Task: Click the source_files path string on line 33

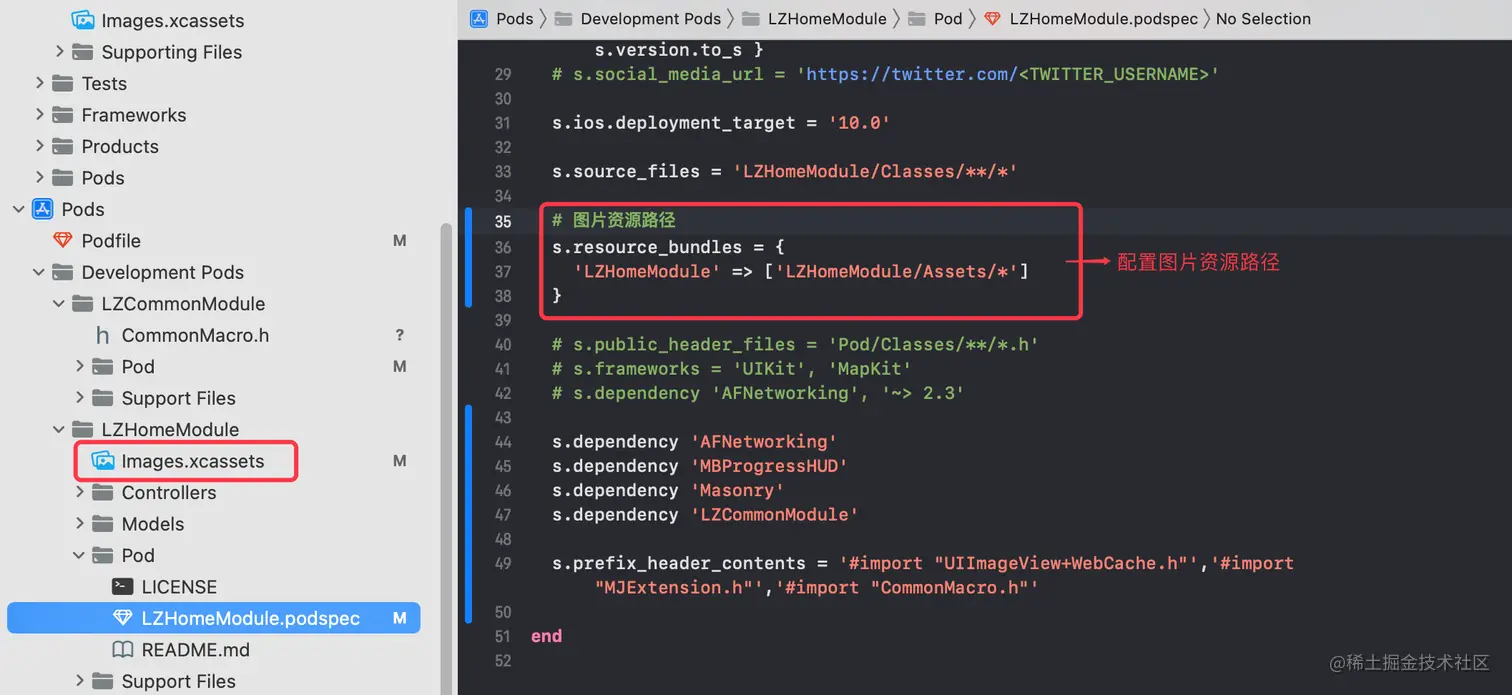Action: (875, 171)
